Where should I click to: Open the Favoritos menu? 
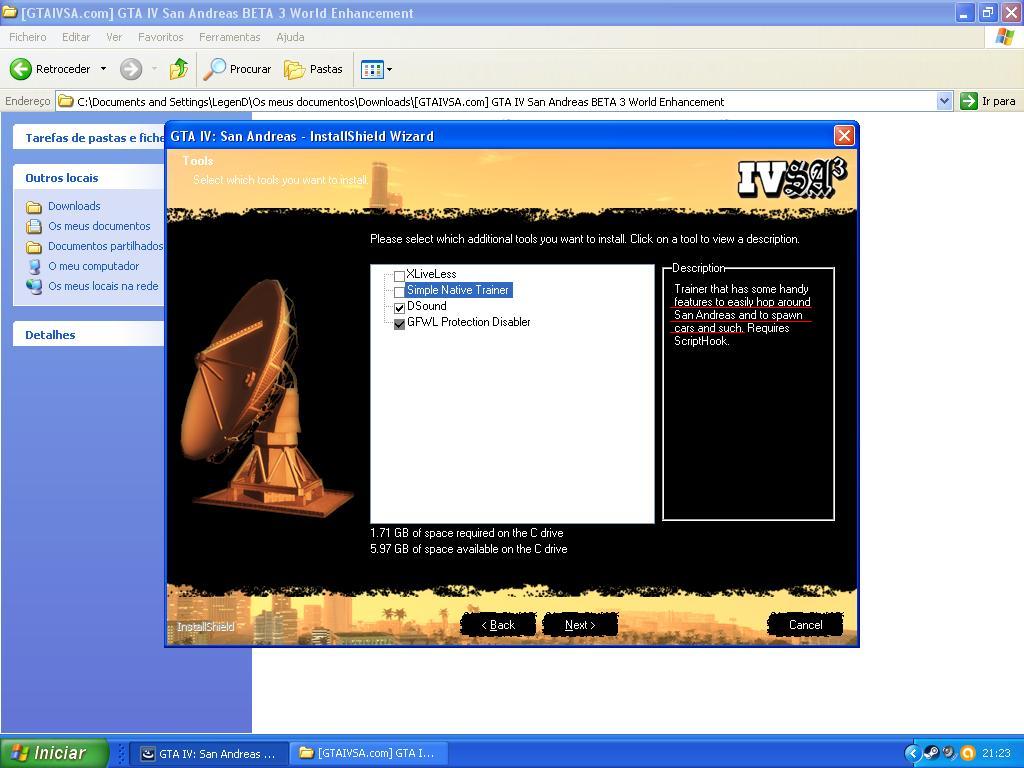(x=161, y=37)
